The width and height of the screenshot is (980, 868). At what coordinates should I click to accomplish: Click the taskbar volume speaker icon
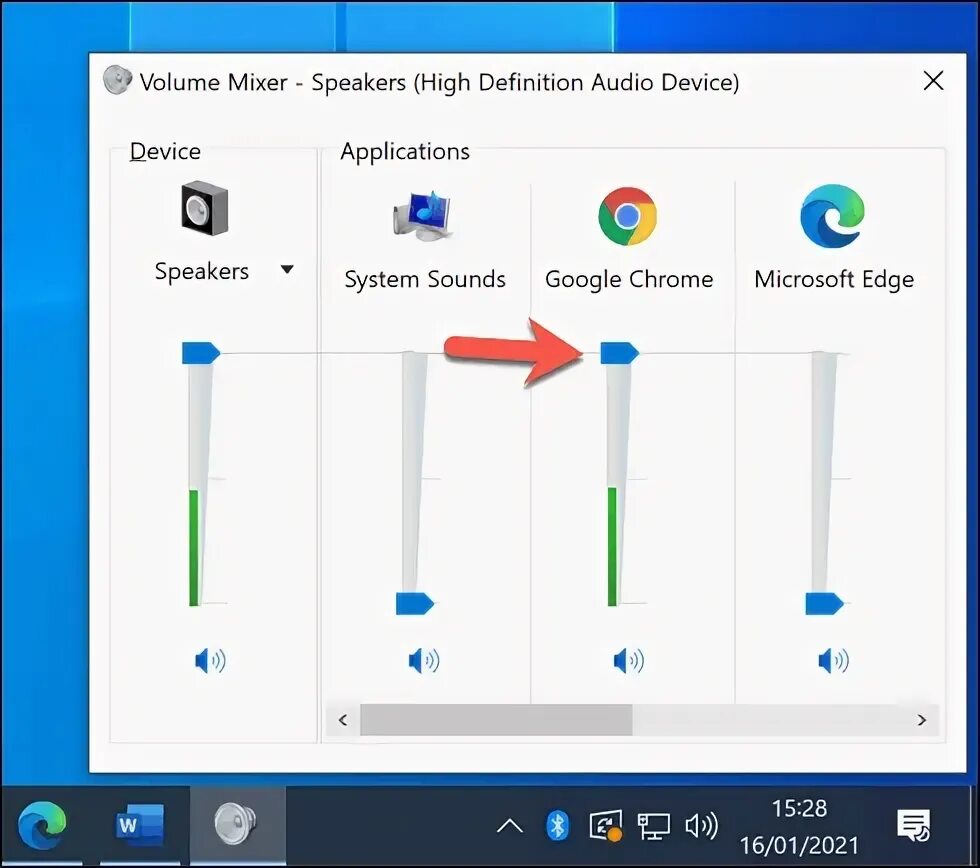tap(701, 826)
